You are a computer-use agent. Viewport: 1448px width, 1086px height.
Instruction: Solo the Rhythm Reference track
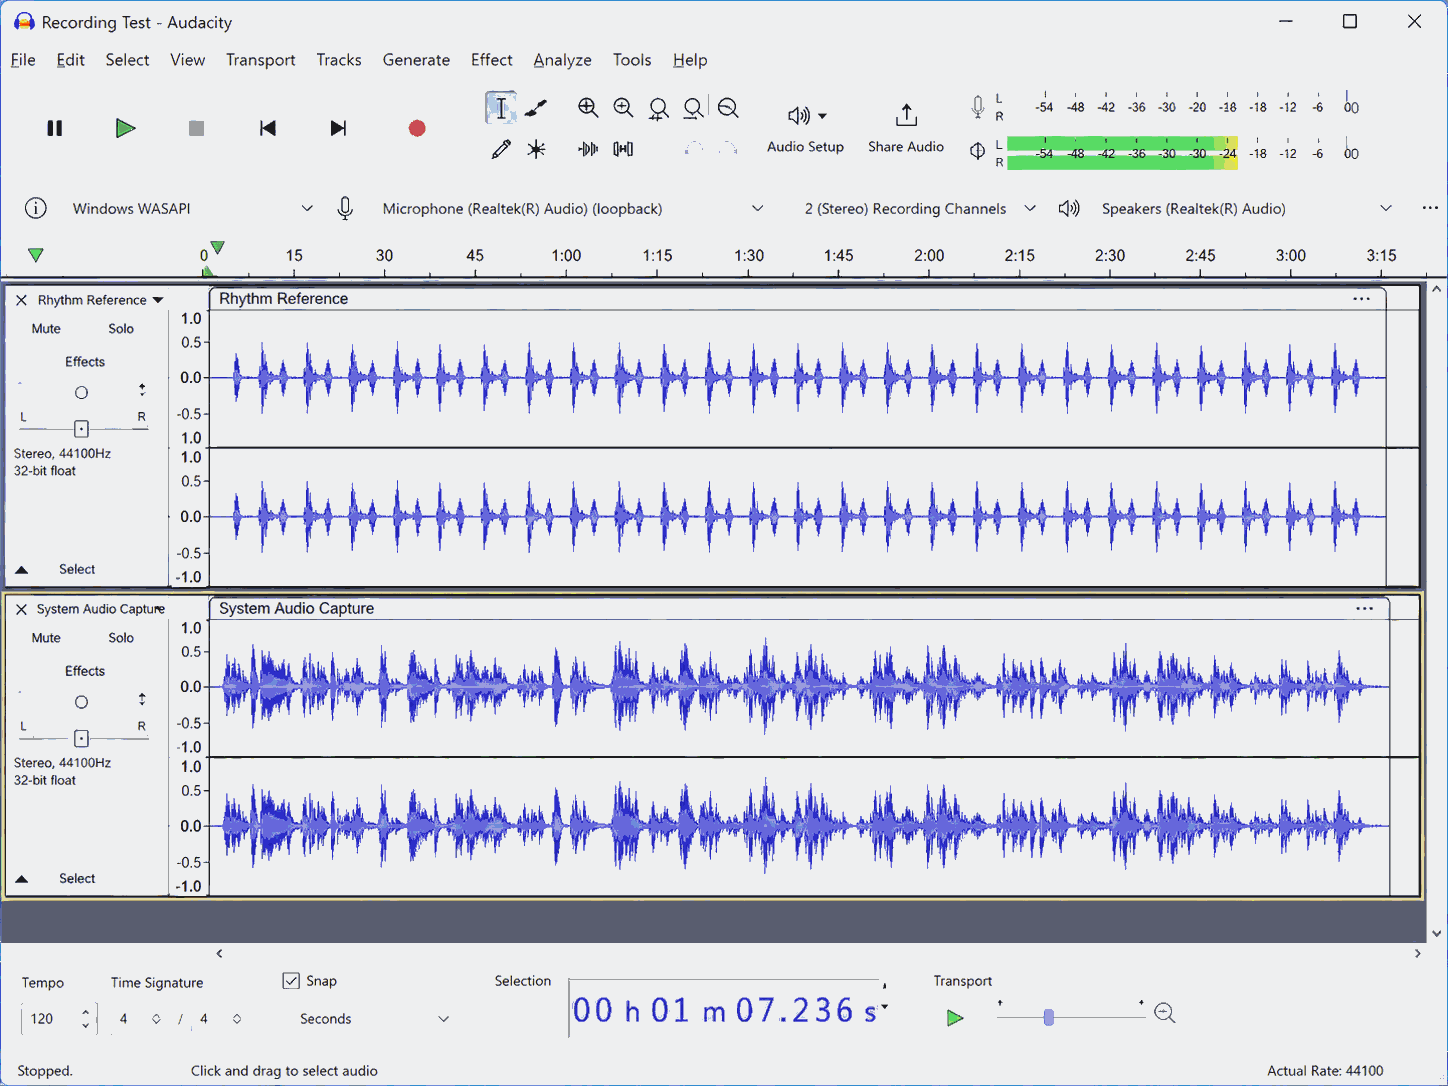click(121, 328)
